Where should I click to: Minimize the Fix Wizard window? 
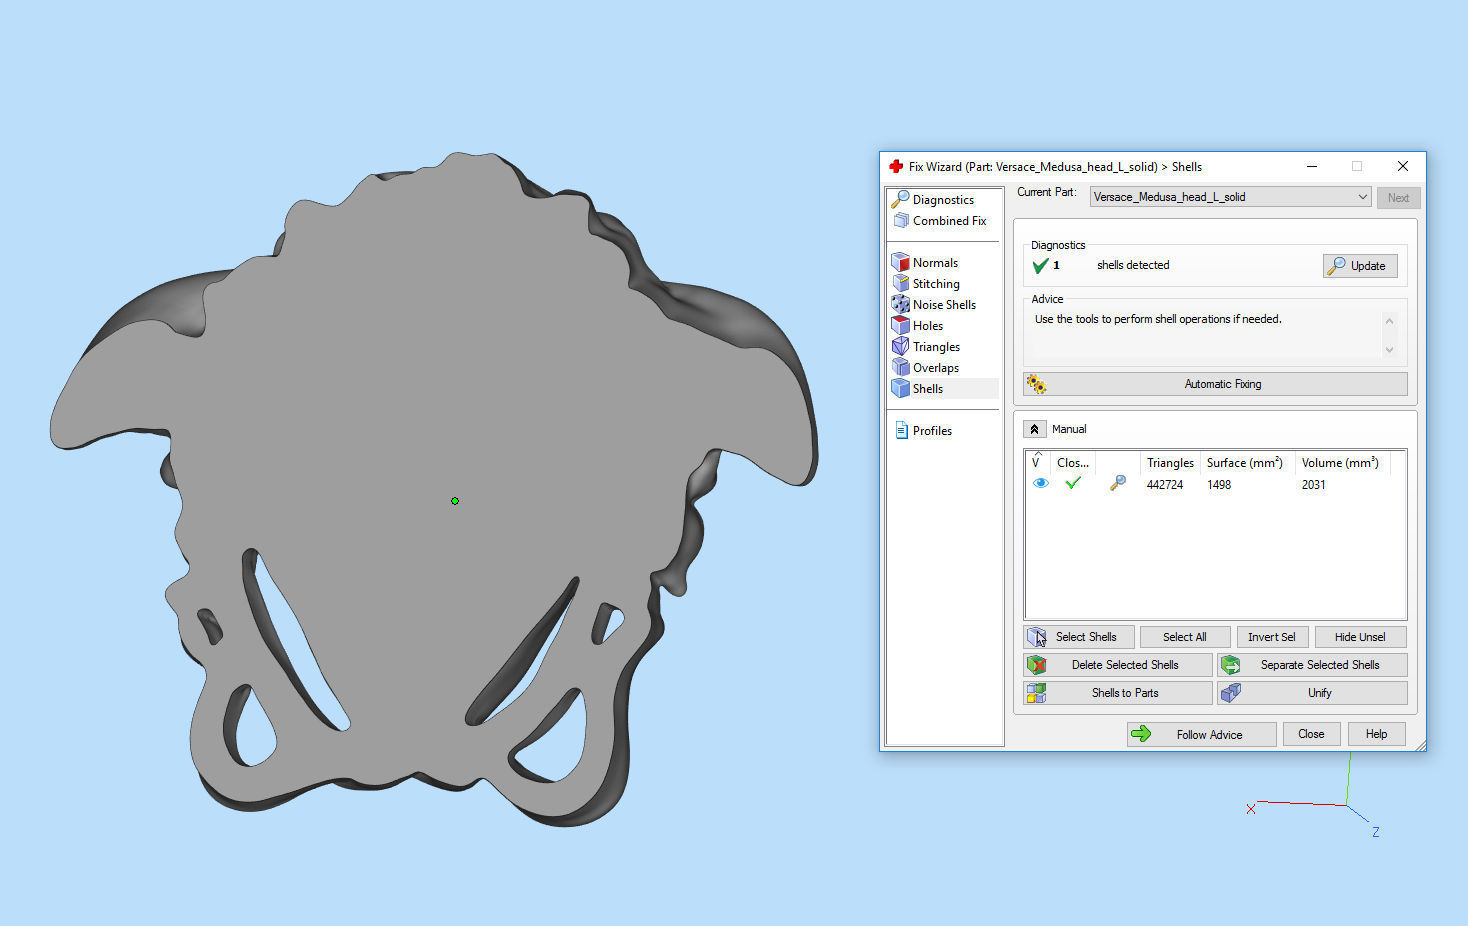pos(1311,166)
